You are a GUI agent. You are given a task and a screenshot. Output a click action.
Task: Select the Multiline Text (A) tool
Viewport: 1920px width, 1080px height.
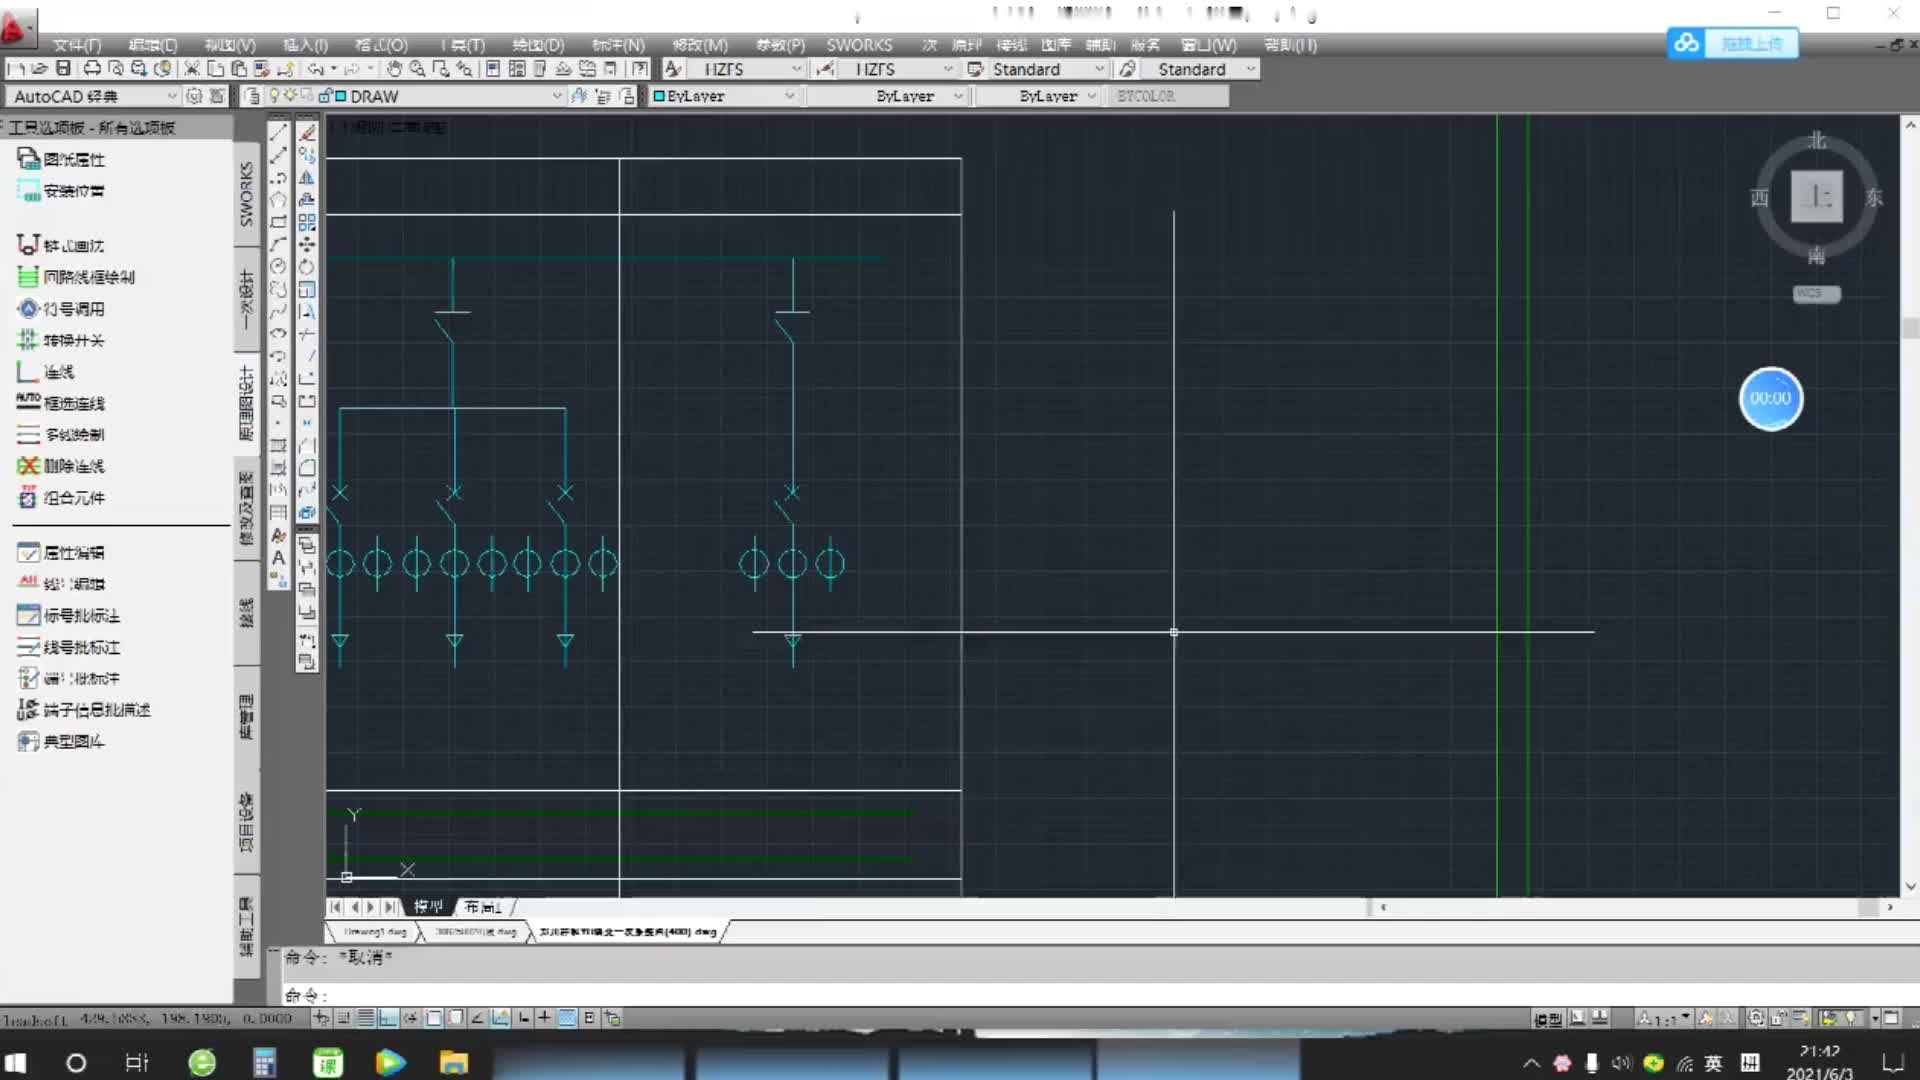coord(278,557)
